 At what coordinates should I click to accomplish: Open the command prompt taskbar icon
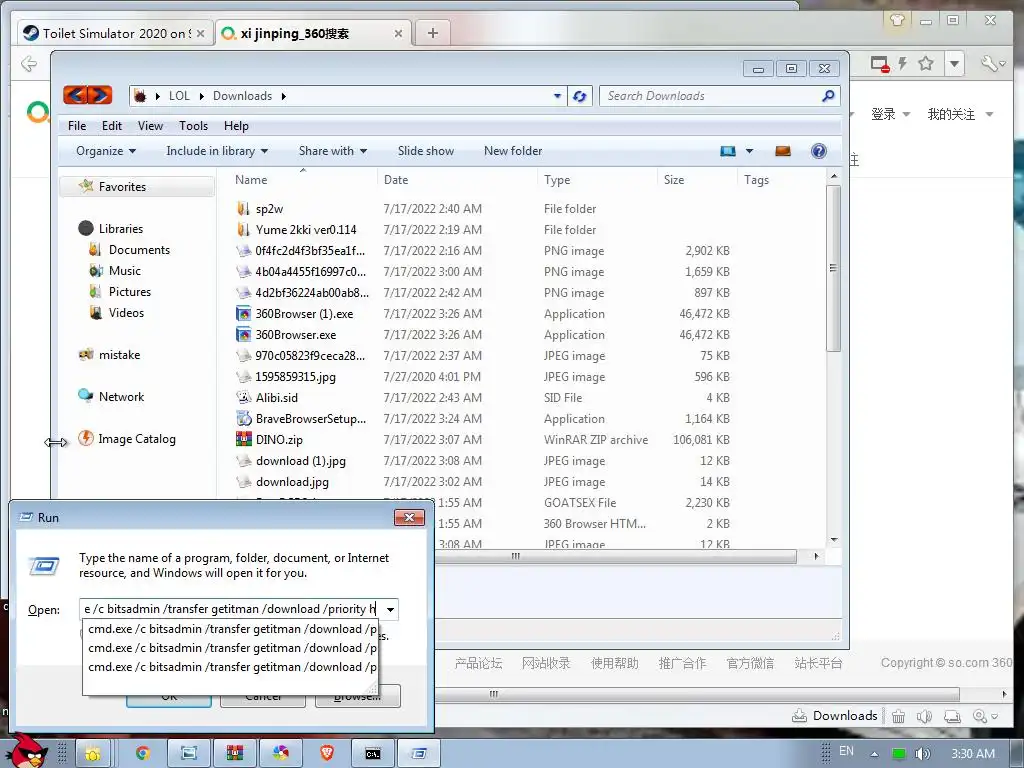click(372, 754)
